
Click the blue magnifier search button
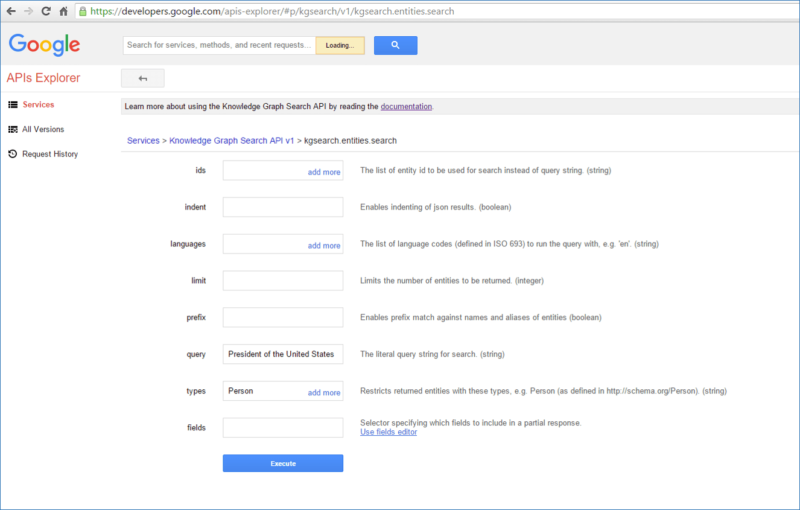[x=395, y=45]
